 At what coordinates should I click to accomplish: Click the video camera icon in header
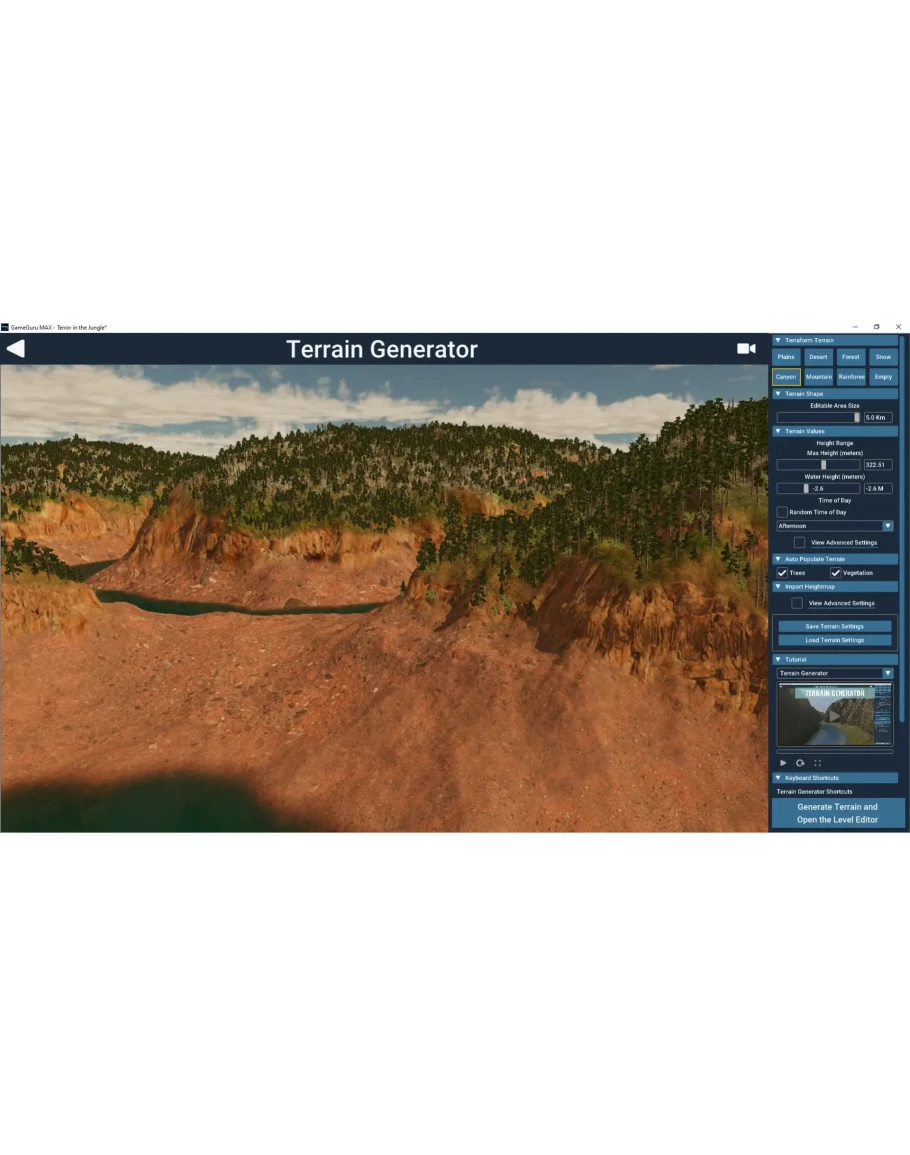click(746, 349)
